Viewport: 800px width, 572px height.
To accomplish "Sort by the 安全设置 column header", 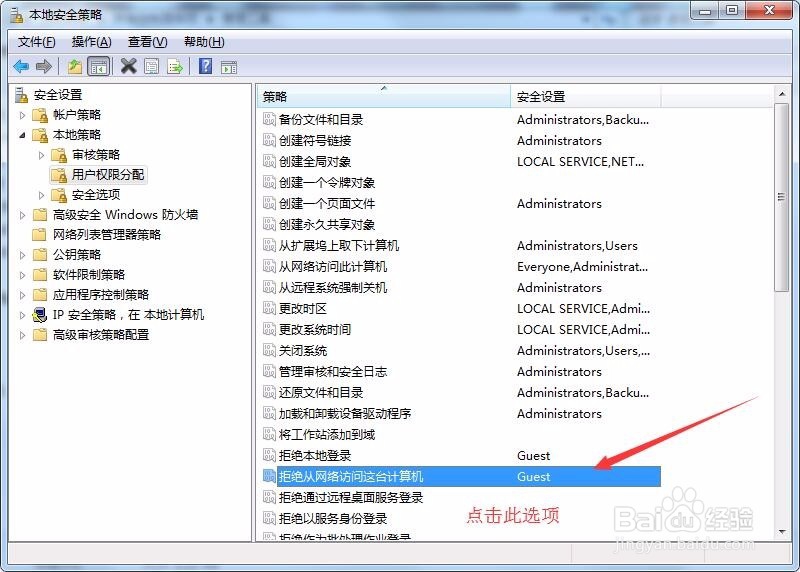I will [585, 96].
